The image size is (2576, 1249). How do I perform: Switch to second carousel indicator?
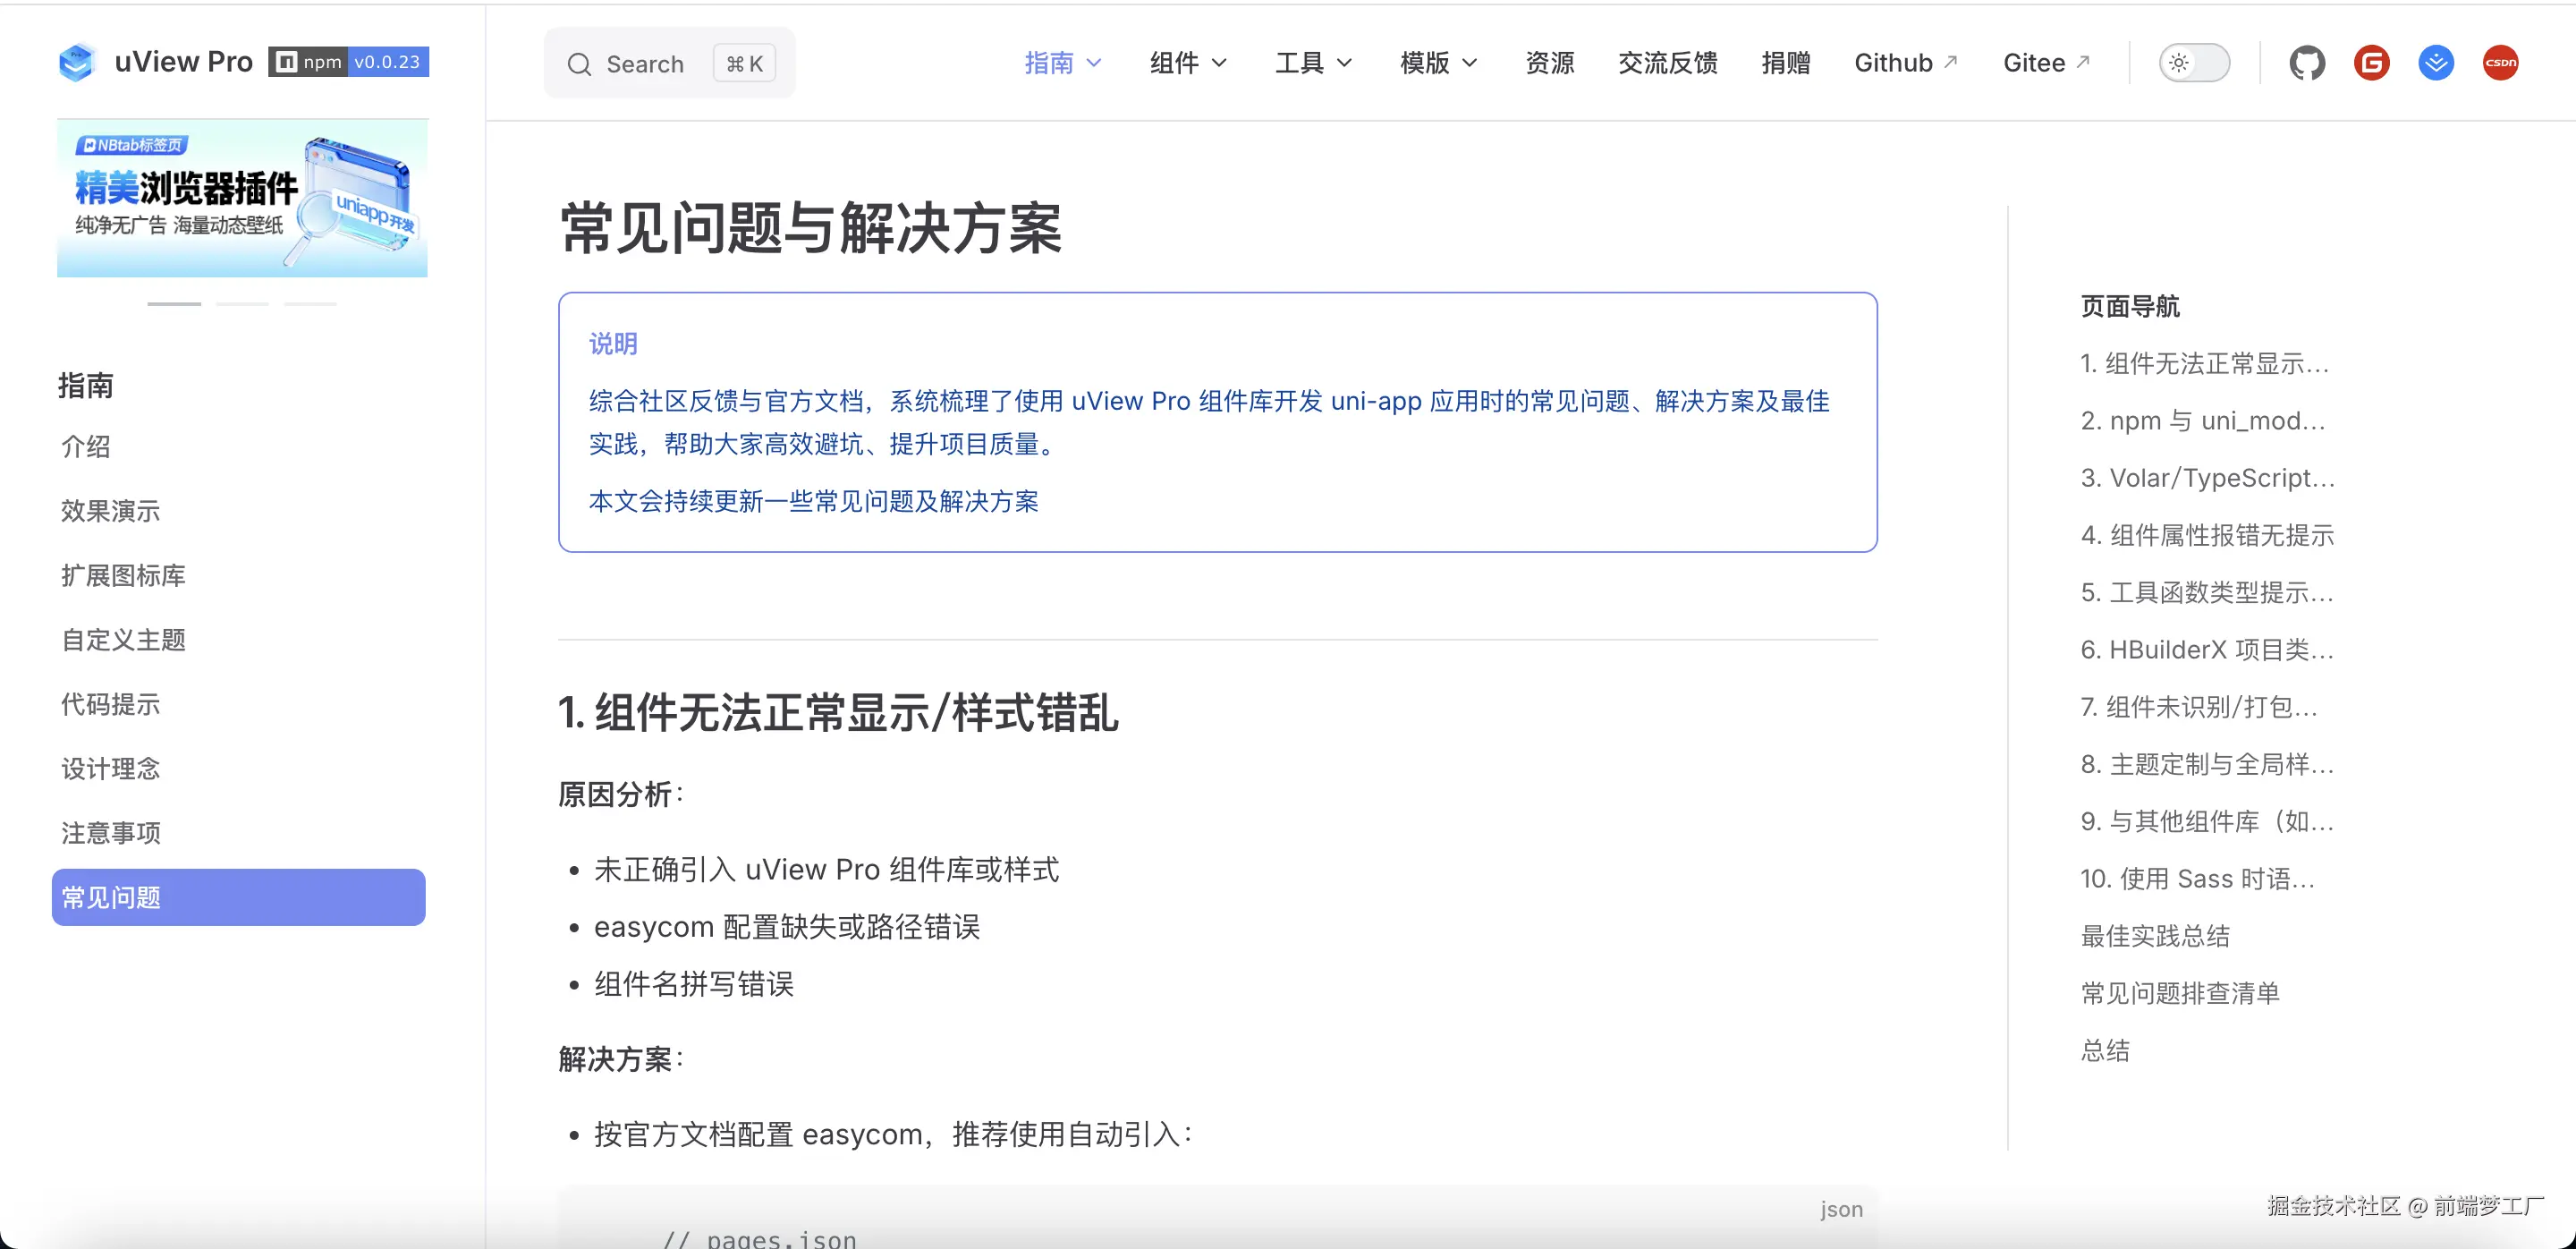242,303
